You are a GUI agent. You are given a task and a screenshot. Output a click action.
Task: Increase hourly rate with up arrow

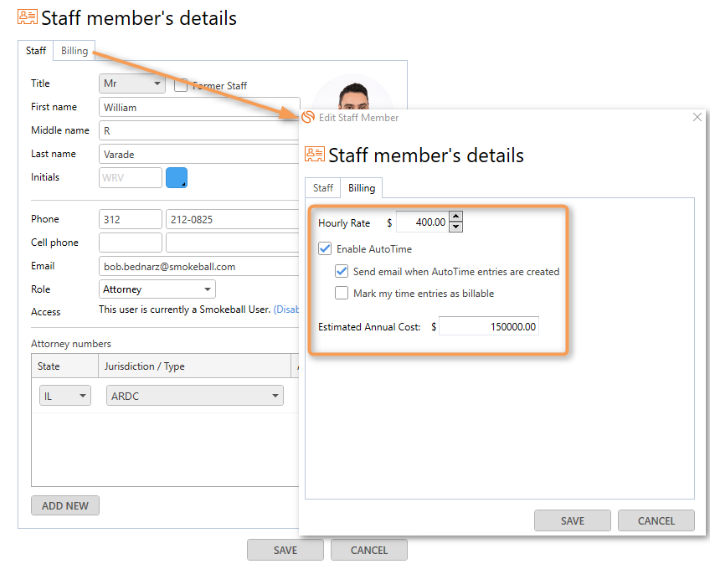point(456,216)
